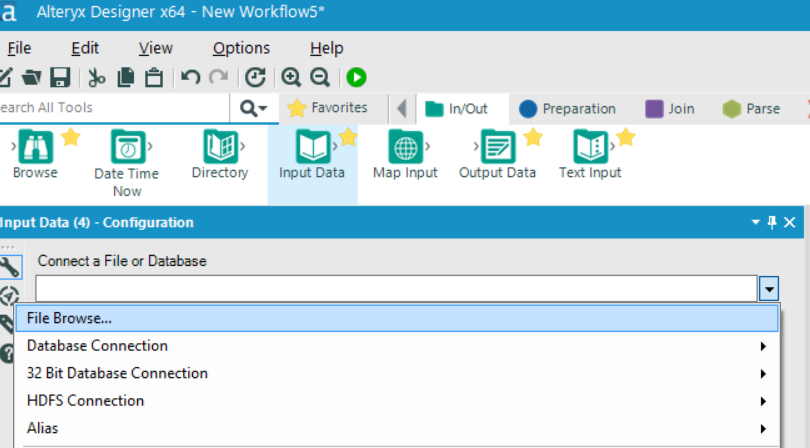Run the workflow with green play button
The height and width of the screenshot is (448, 810).
click(356, 78)
